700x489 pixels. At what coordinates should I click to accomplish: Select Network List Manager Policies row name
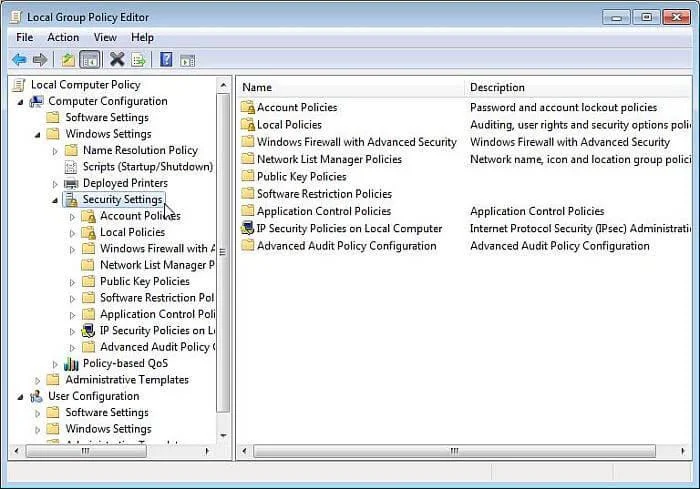(329, 159)
